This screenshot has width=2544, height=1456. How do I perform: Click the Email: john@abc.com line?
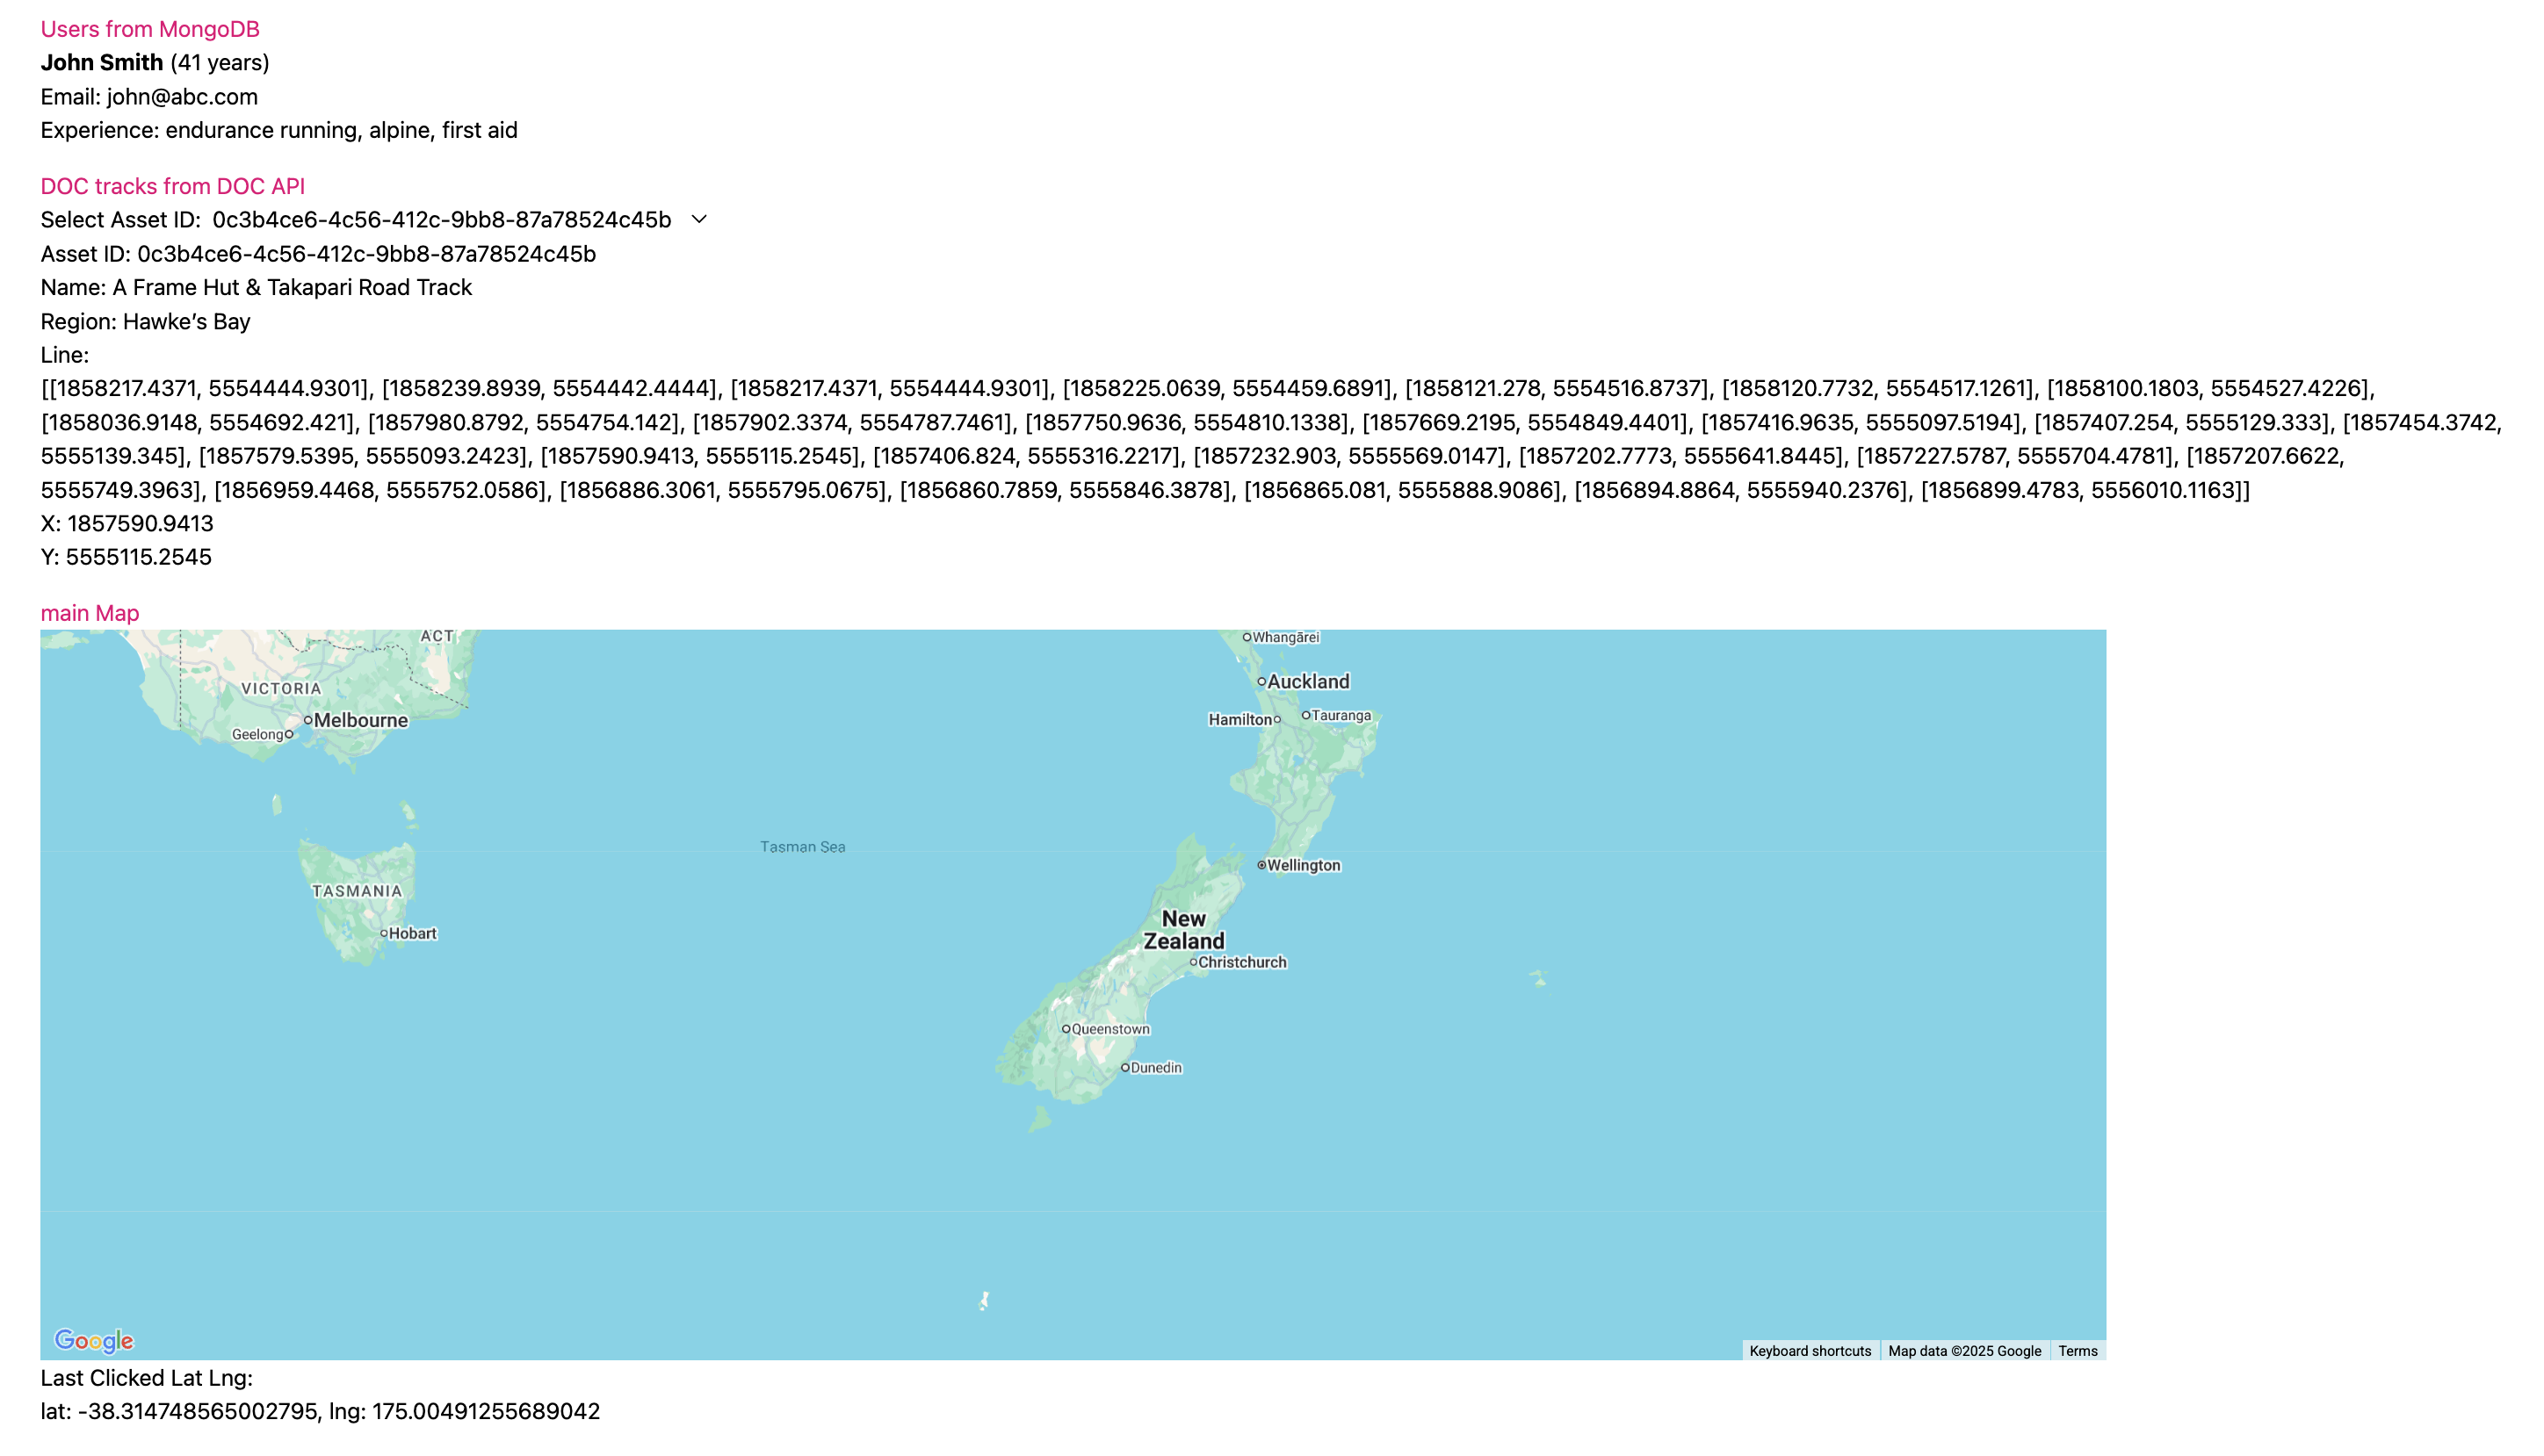[x=149, y=96]
